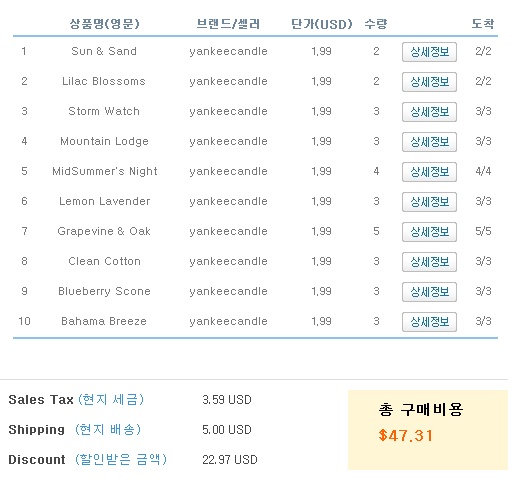Click the 브랜드/셀러 column header

(x=228, y=24)
